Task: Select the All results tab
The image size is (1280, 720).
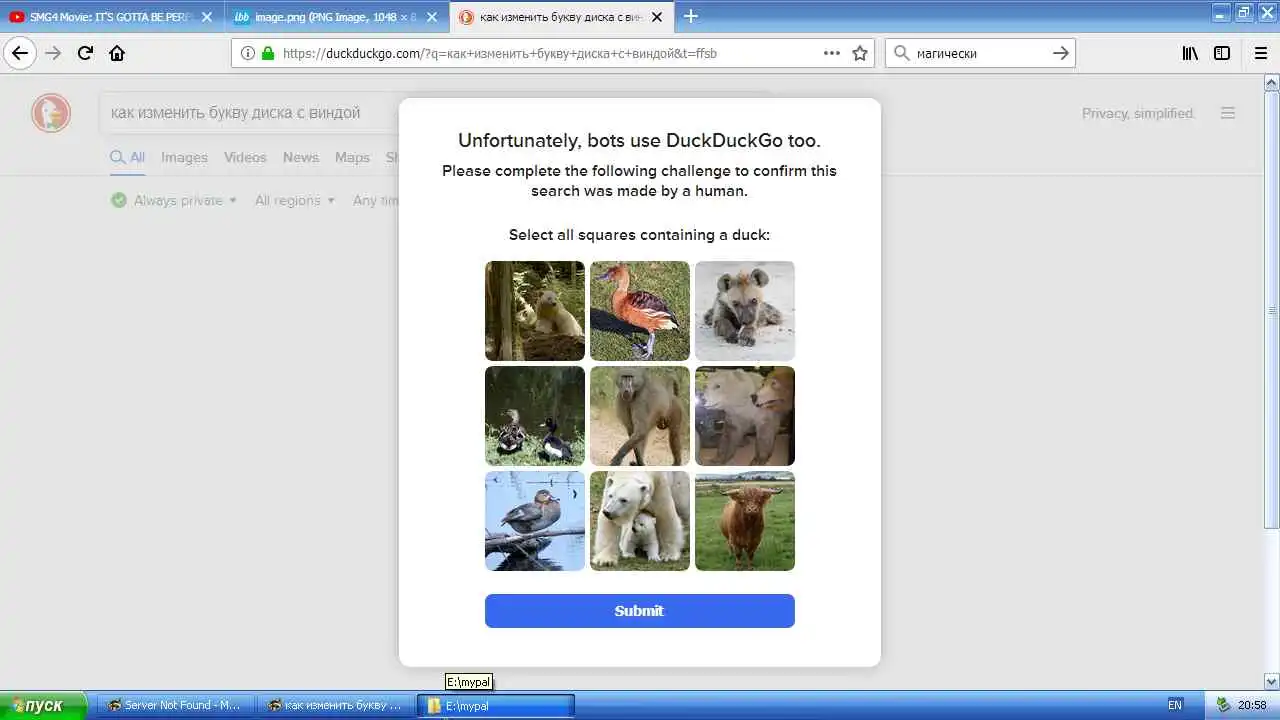Action: pos(128,157)
